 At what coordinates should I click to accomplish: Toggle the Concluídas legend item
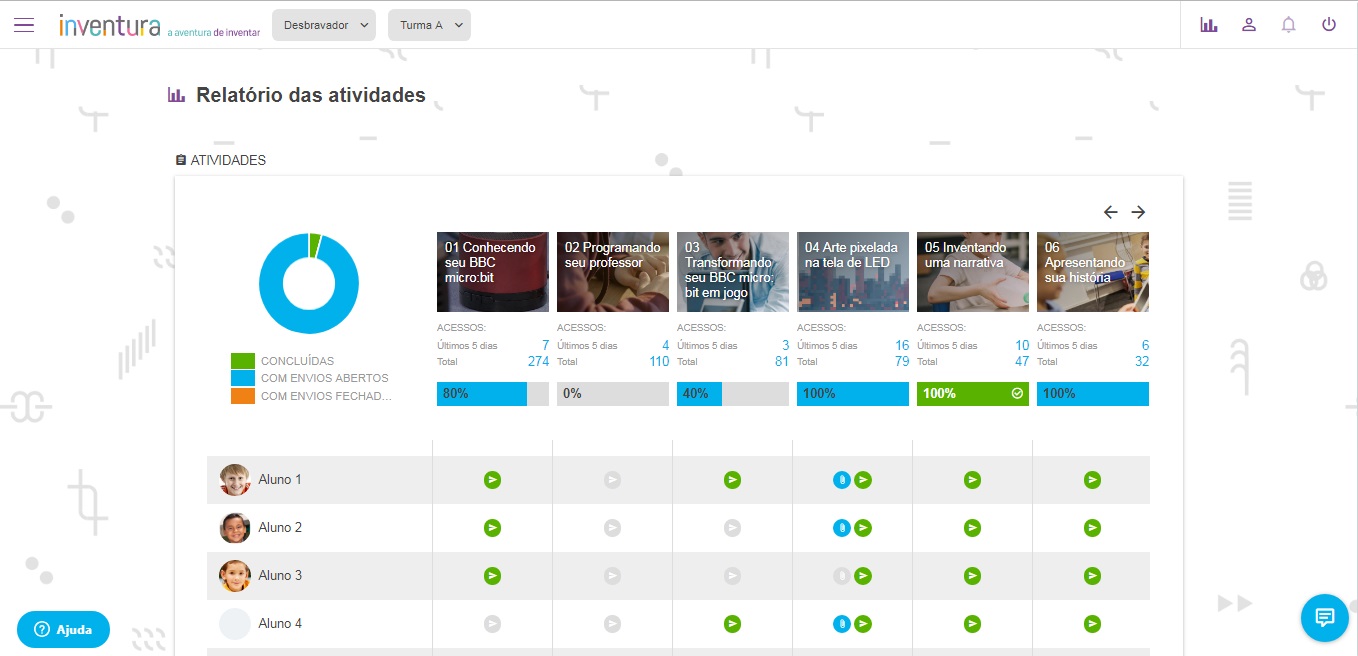pyautogui.click(x=297, y=361)
